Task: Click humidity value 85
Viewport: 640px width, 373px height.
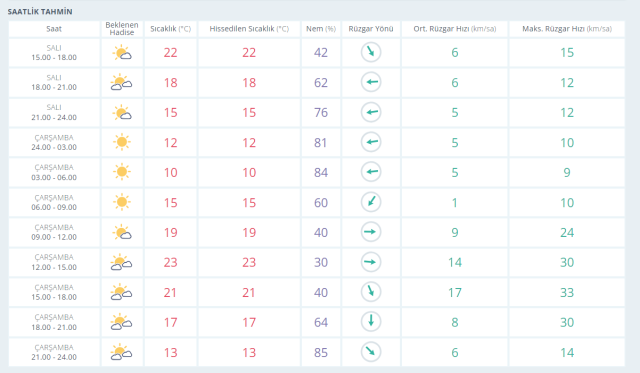Action: pyautogui.click(x=321, y=353)
